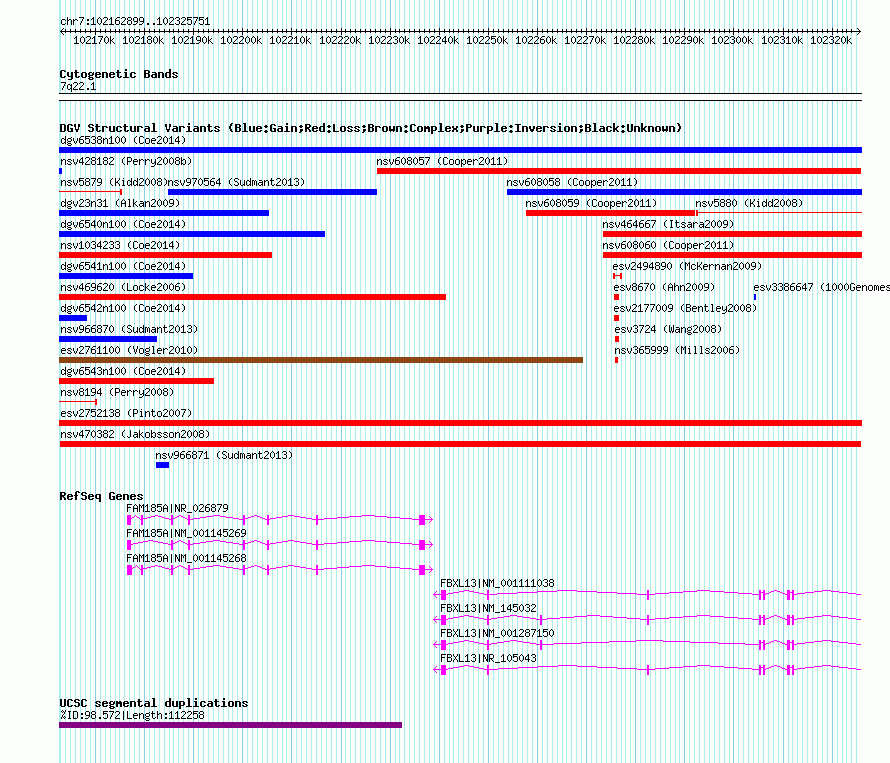Click the purple segmental duplication bar
890x763 pixels.
[230, 725]
